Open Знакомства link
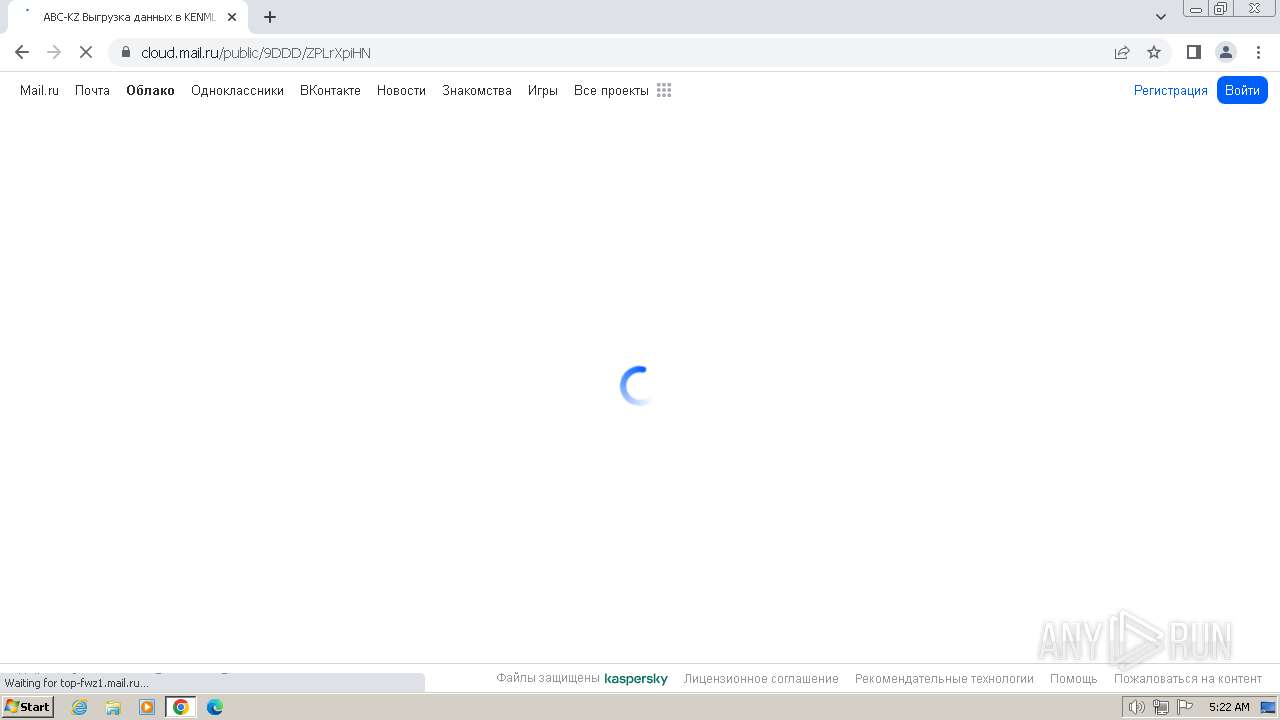This screenshot has height=720, width=1280. pos(477,90)
